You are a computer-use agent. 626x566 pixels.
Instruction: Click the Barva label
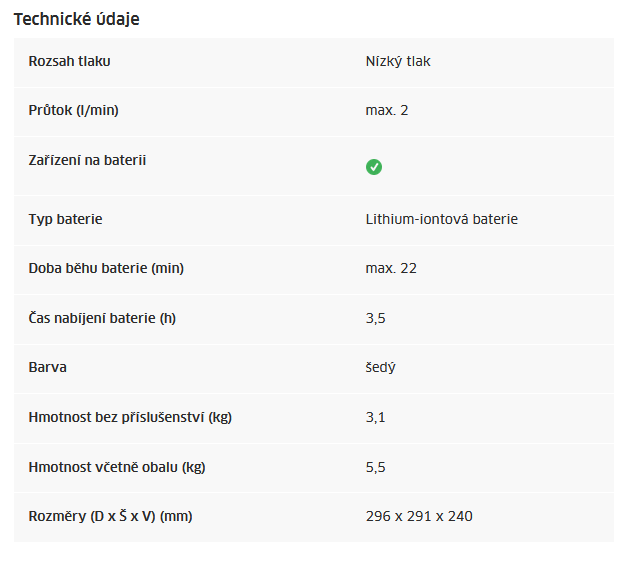coord(48,367)
